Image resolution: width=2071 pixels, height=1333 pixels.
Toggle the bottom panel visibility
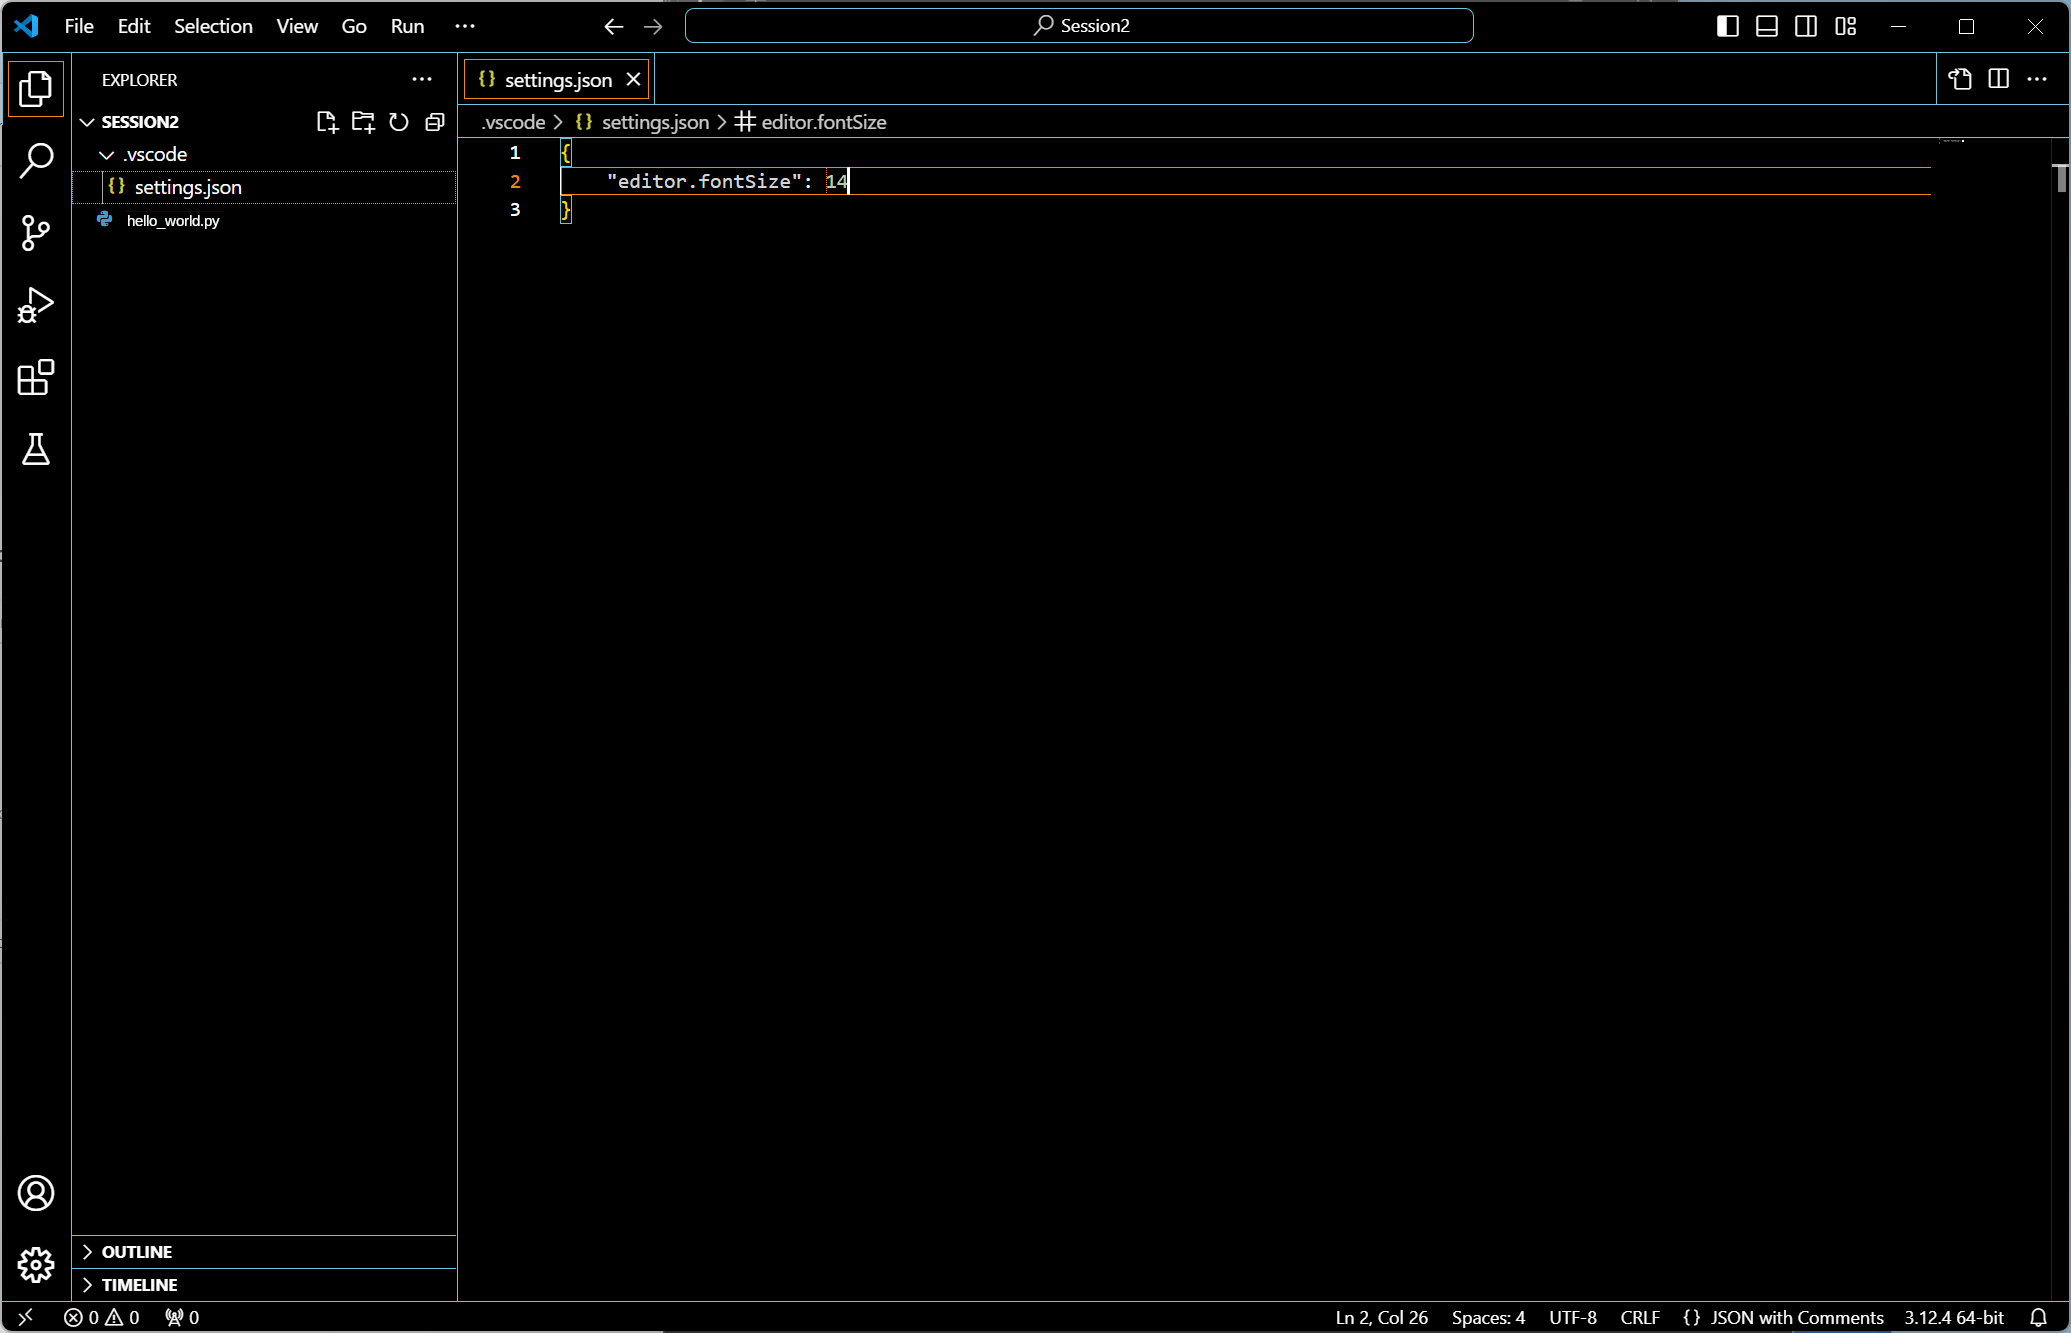coord(1767,26)
